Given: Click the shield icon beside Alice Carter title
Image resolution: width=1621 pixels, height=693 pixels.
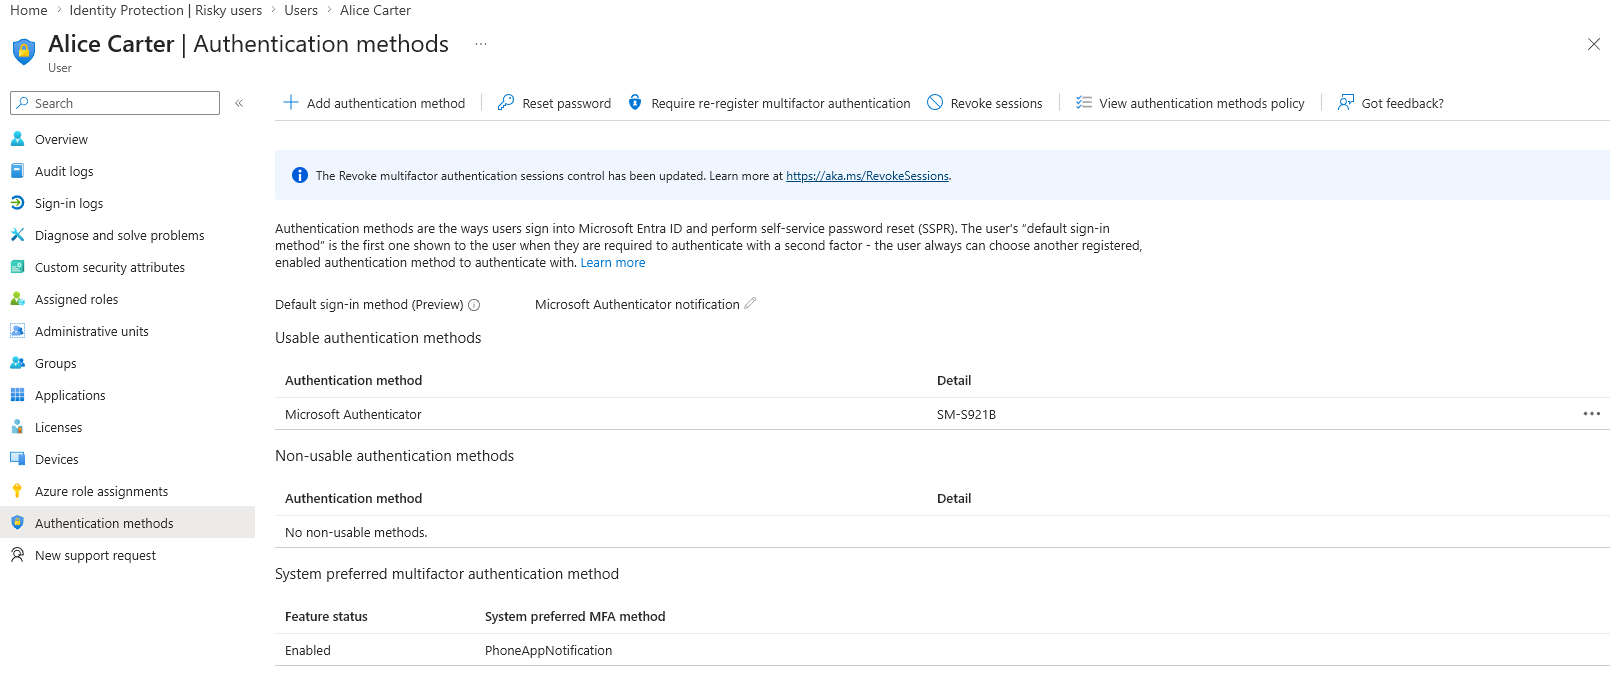Looking at the screenshot, I should 24,51.
